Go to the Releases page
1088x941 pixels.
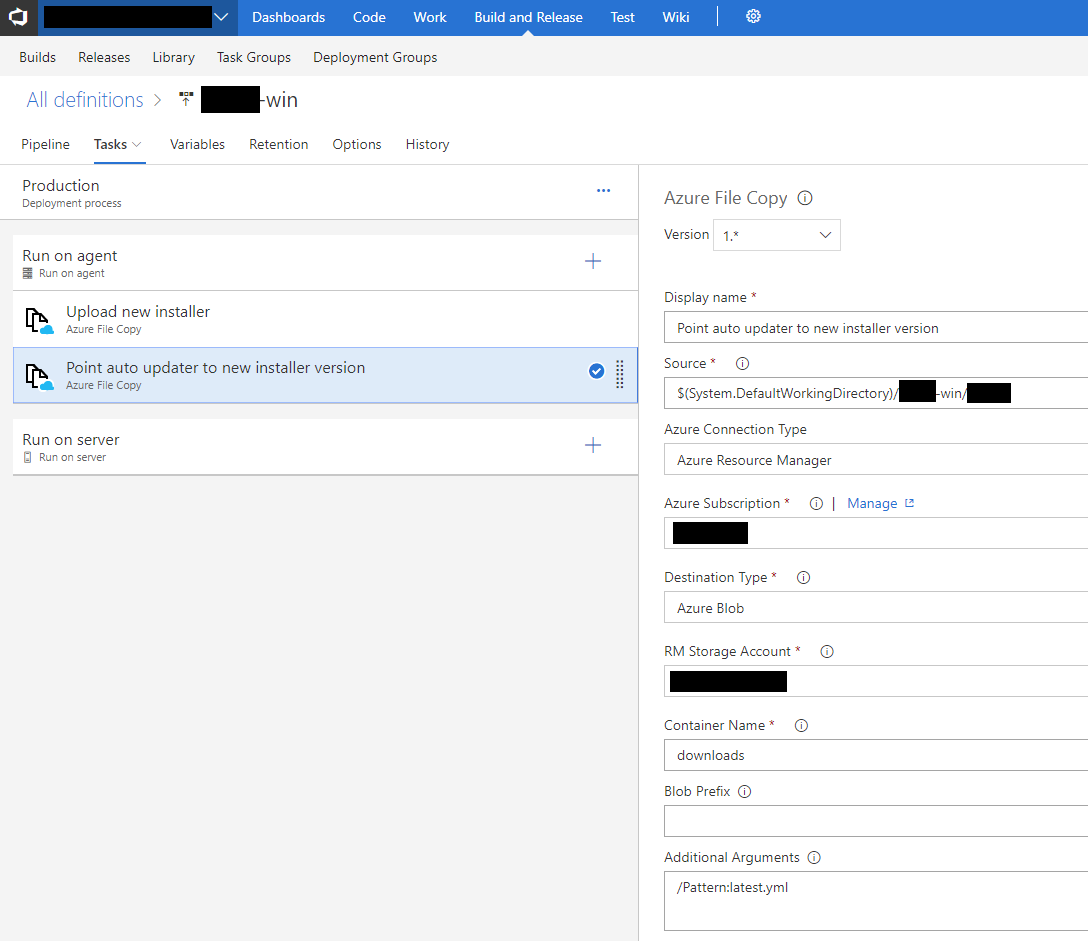[x=104, y=58]
